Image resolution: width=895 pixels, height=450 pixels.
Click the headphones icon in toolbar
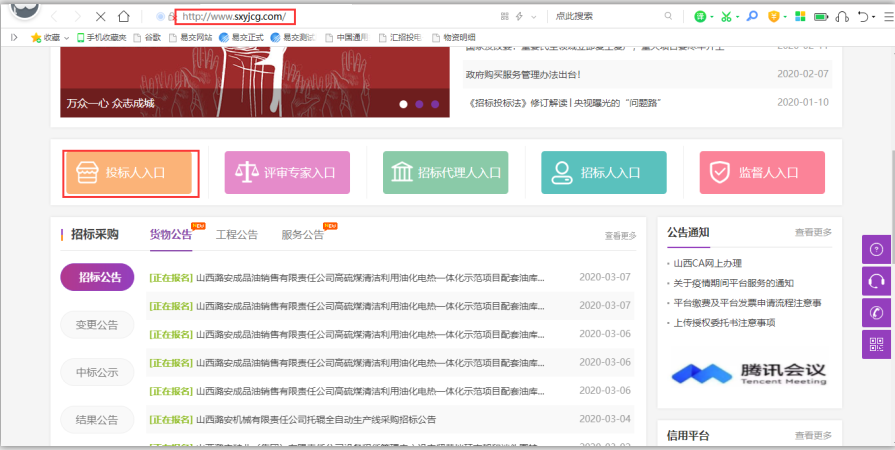click(x=842, y=17)
